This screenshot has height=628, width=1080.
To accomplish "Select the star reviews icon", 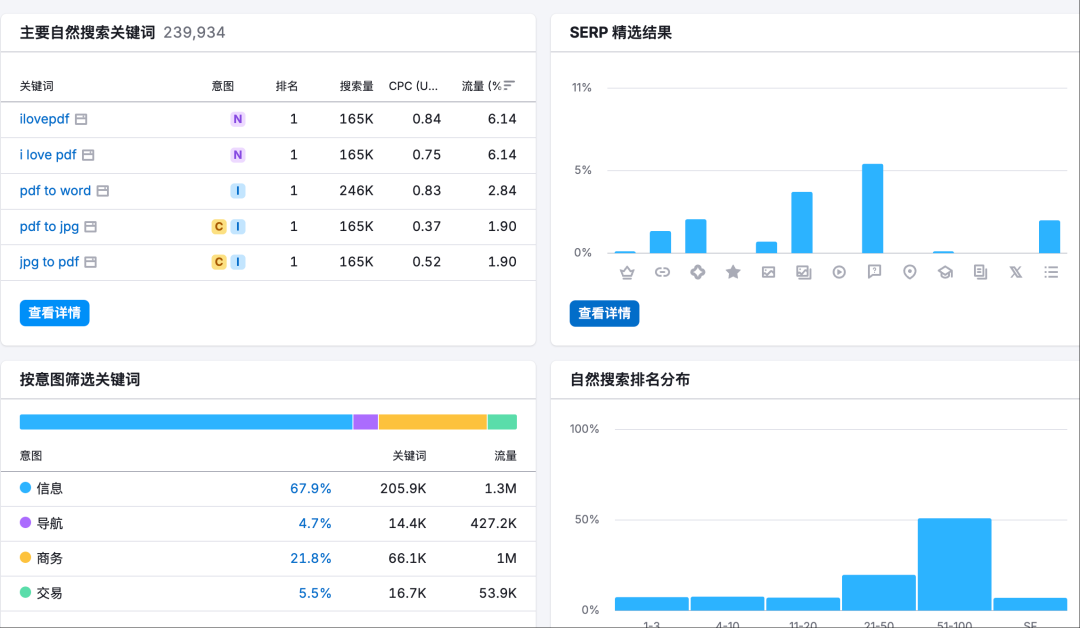I will click(x=733, y=273).
